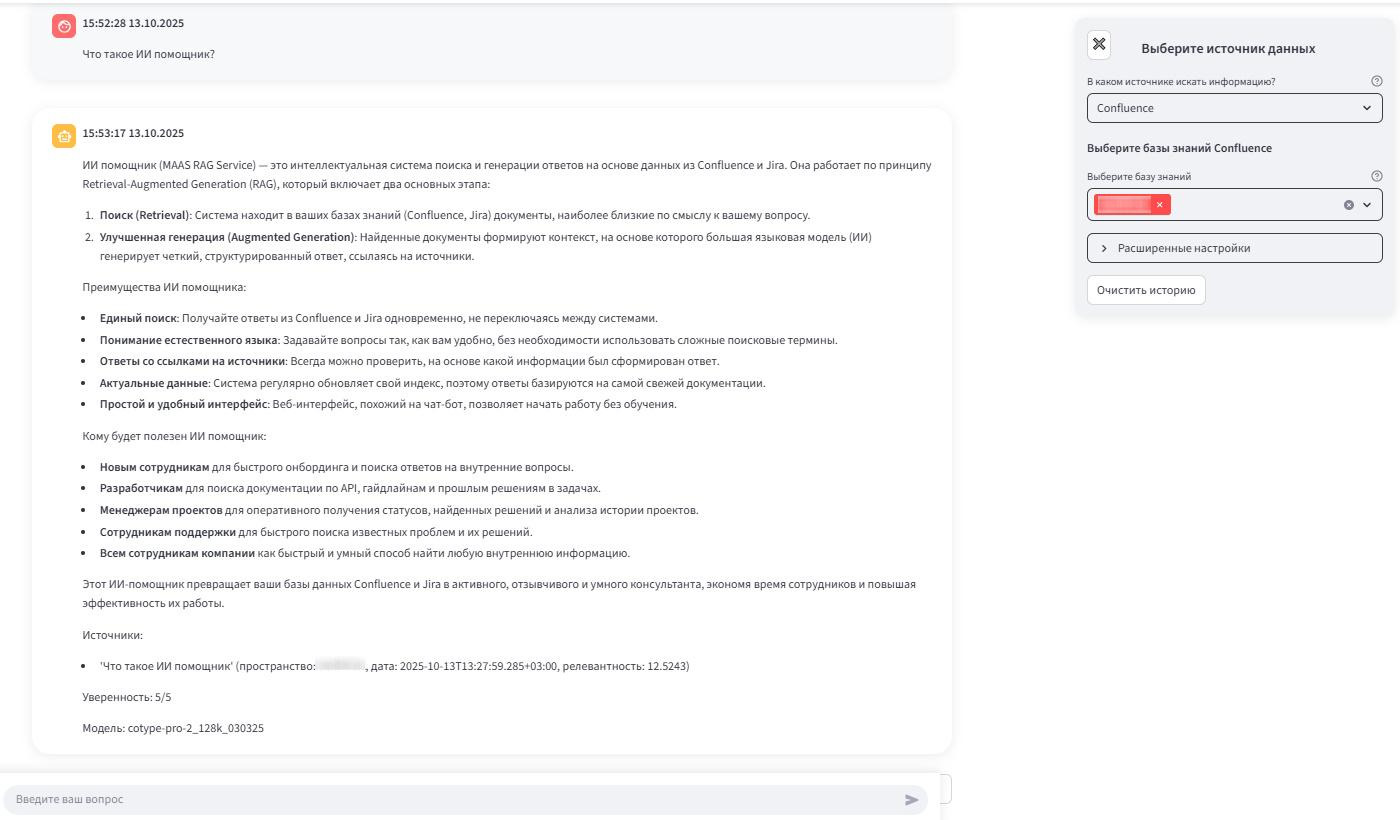Click the Выберите источник данных panel title
The image size is (1400, 820).
point(1226,47)
